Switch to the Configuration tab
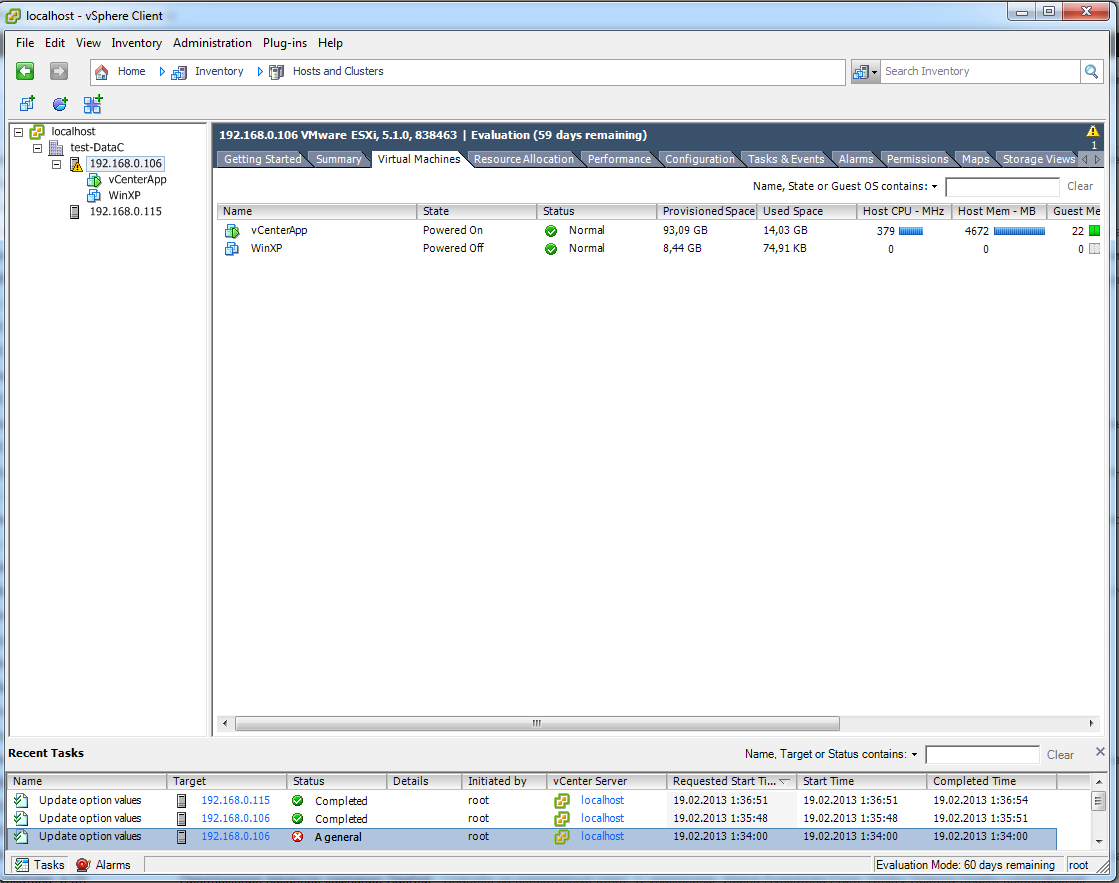Viewport: 1119px width, 883px height. coord(699,159)
